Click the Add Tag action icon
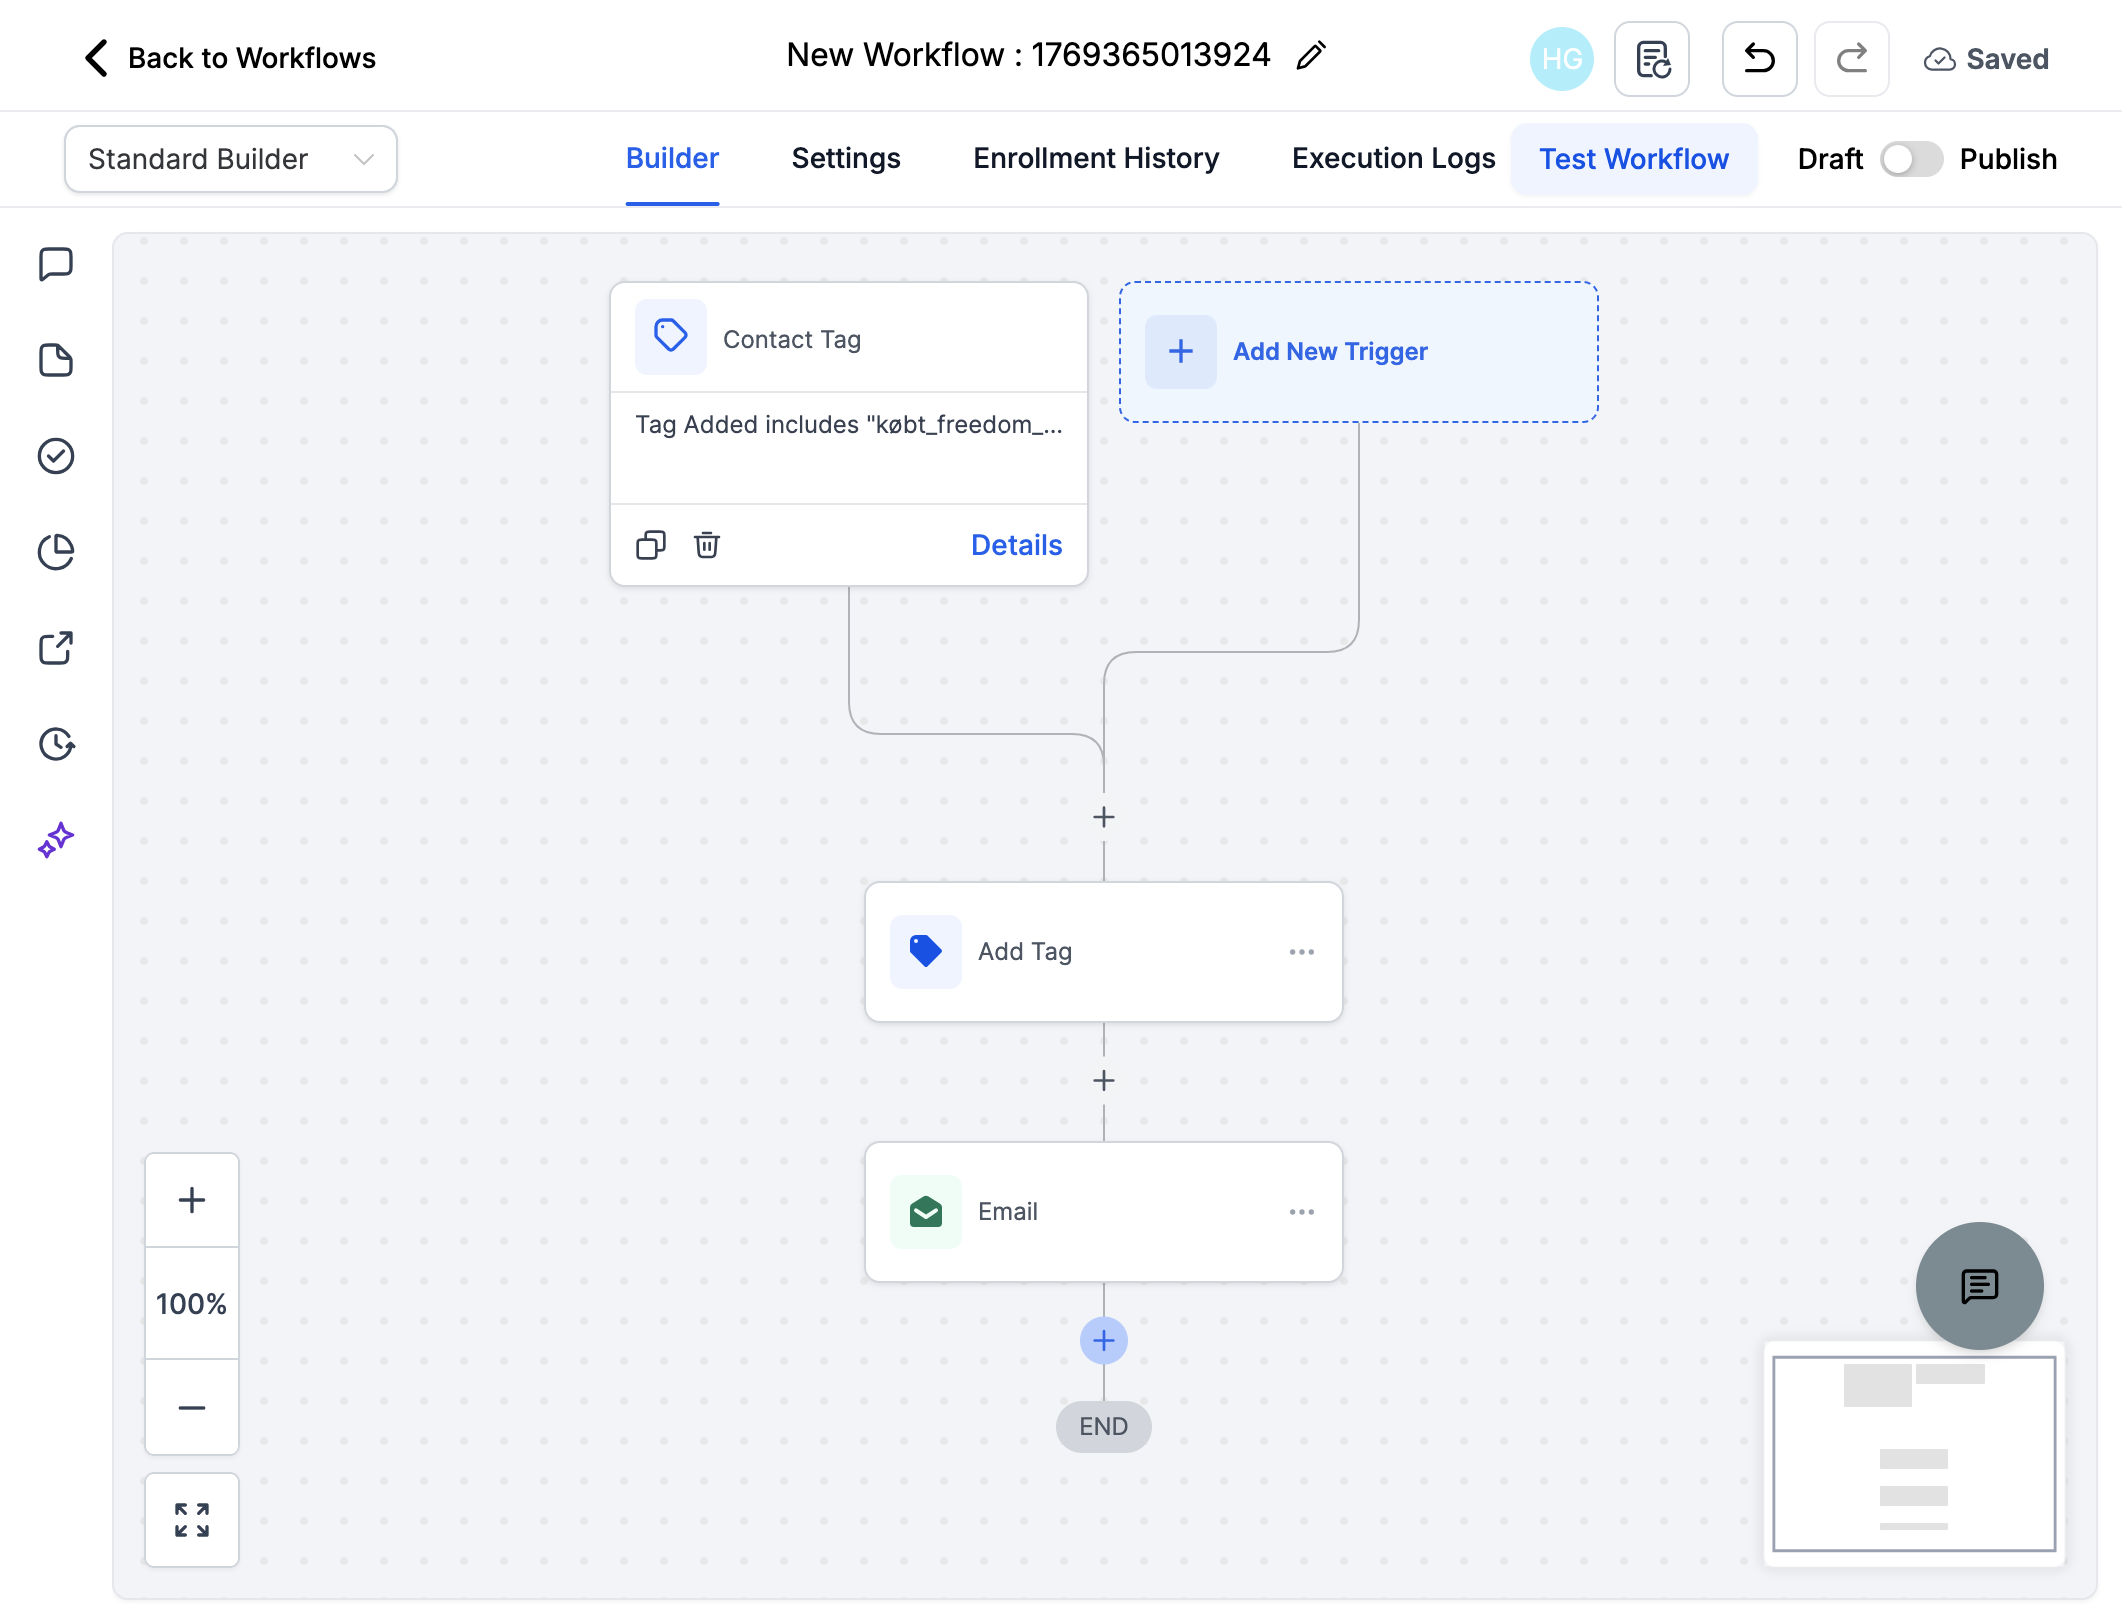Image resolution: width=2122 pixels, height=1624 pixels. (x=926, y=952)
